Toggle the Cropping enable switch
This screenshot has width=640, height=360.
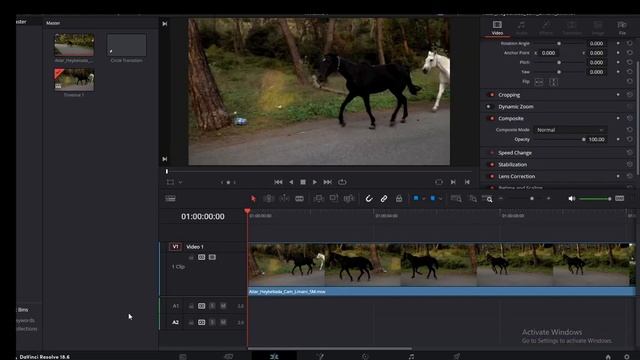(x=491, y=95)
